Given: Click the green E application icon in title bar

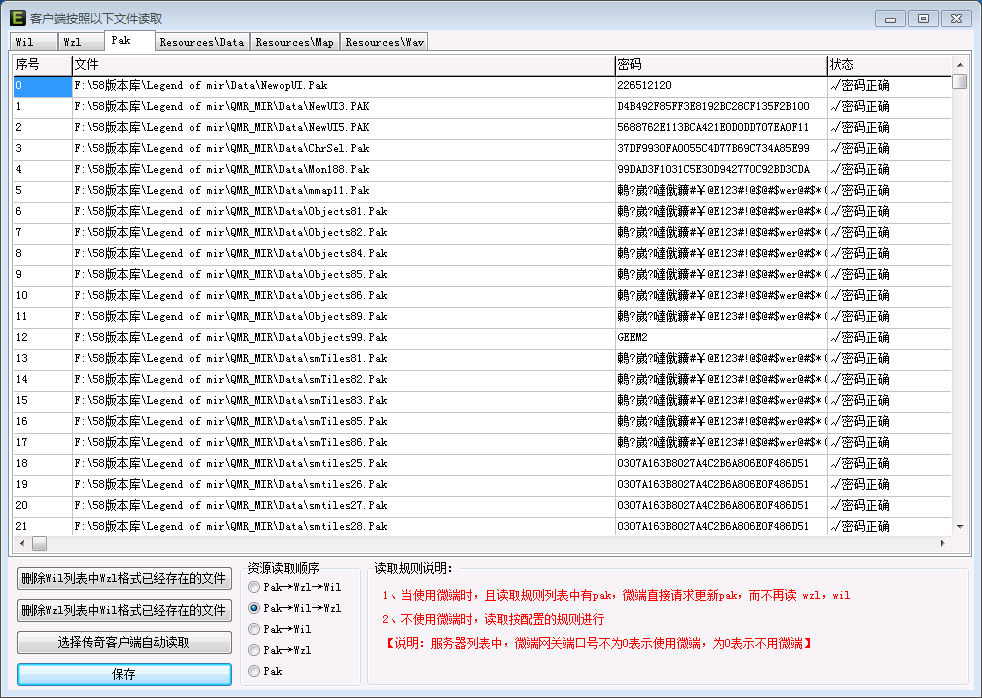Looking at the screenshot, I should point(17,18).
